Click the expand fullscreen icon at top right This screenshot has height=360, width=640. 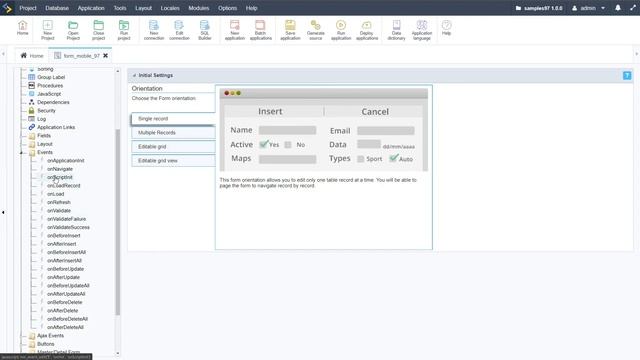(633, 8)
